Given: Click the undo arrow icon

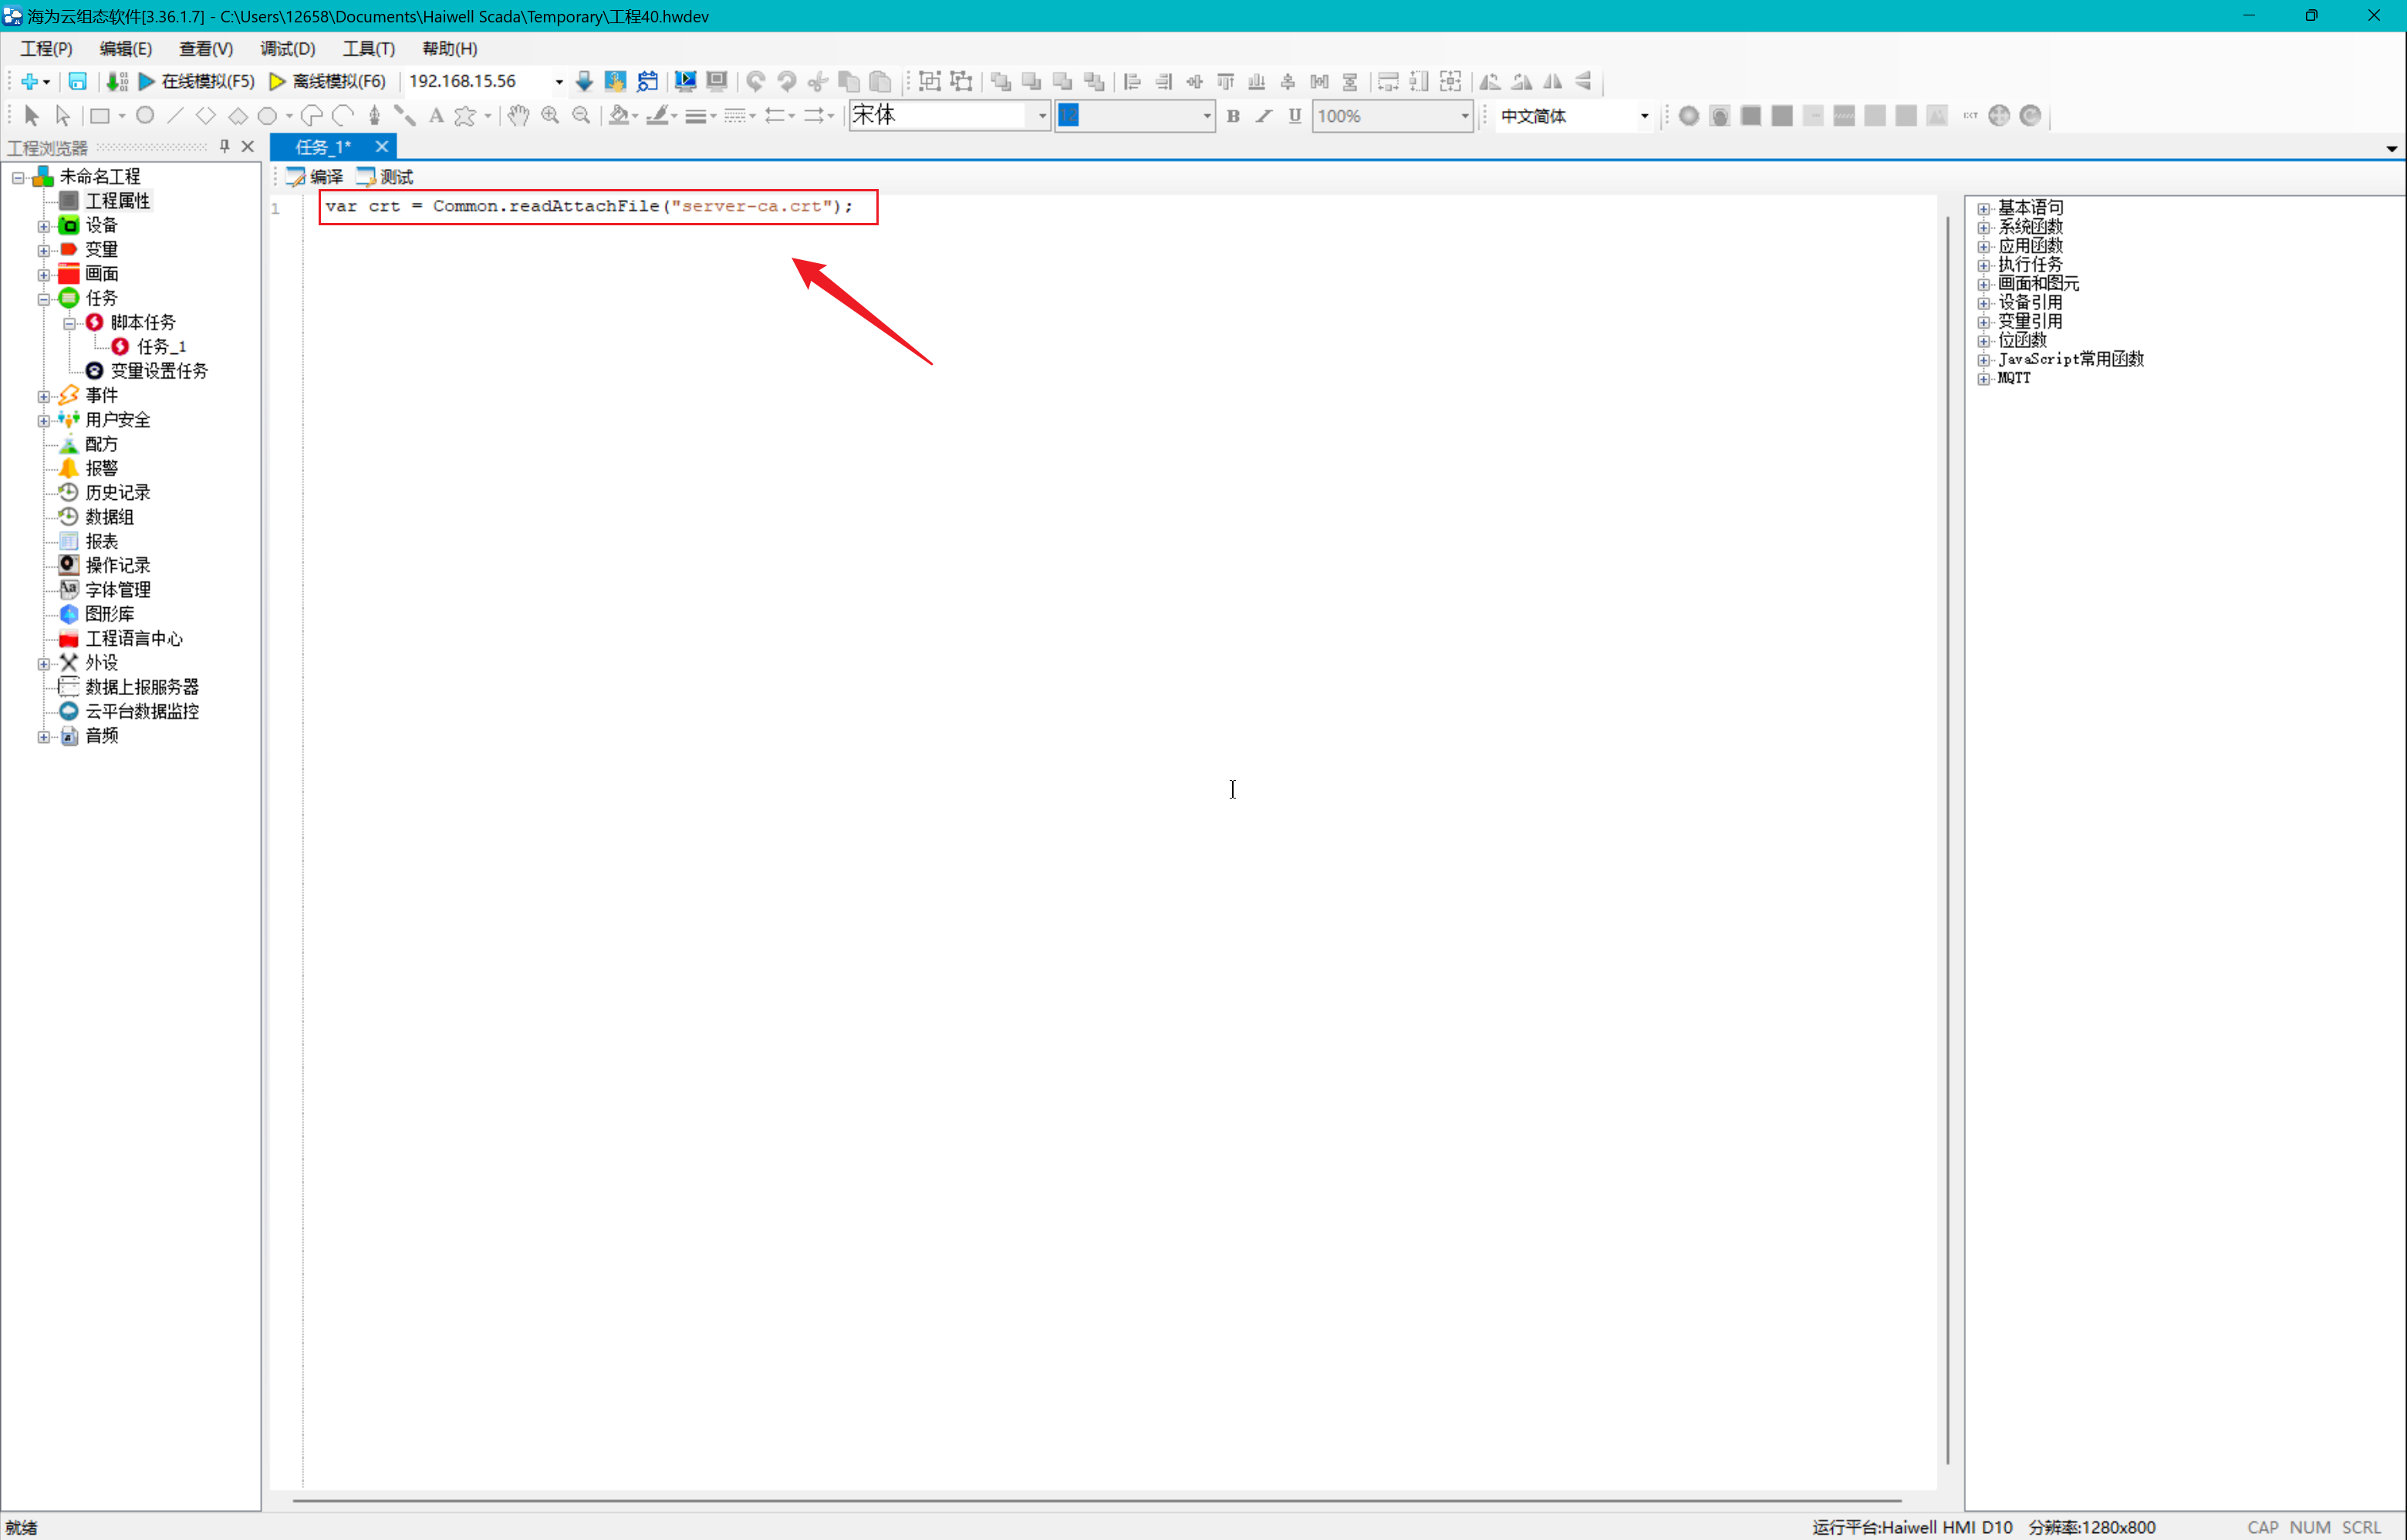Looking at the screenshot, I should point(756,81).
